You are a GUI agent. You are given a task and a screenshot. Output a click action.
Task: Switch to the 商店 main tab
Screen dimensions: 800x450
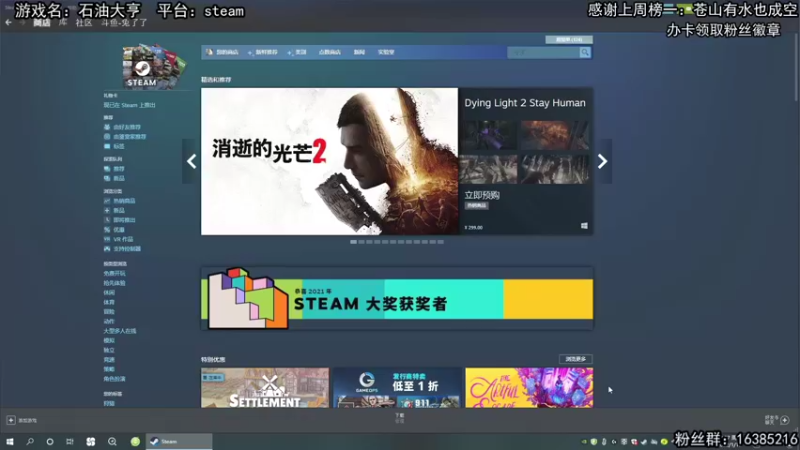pos(42,22)
